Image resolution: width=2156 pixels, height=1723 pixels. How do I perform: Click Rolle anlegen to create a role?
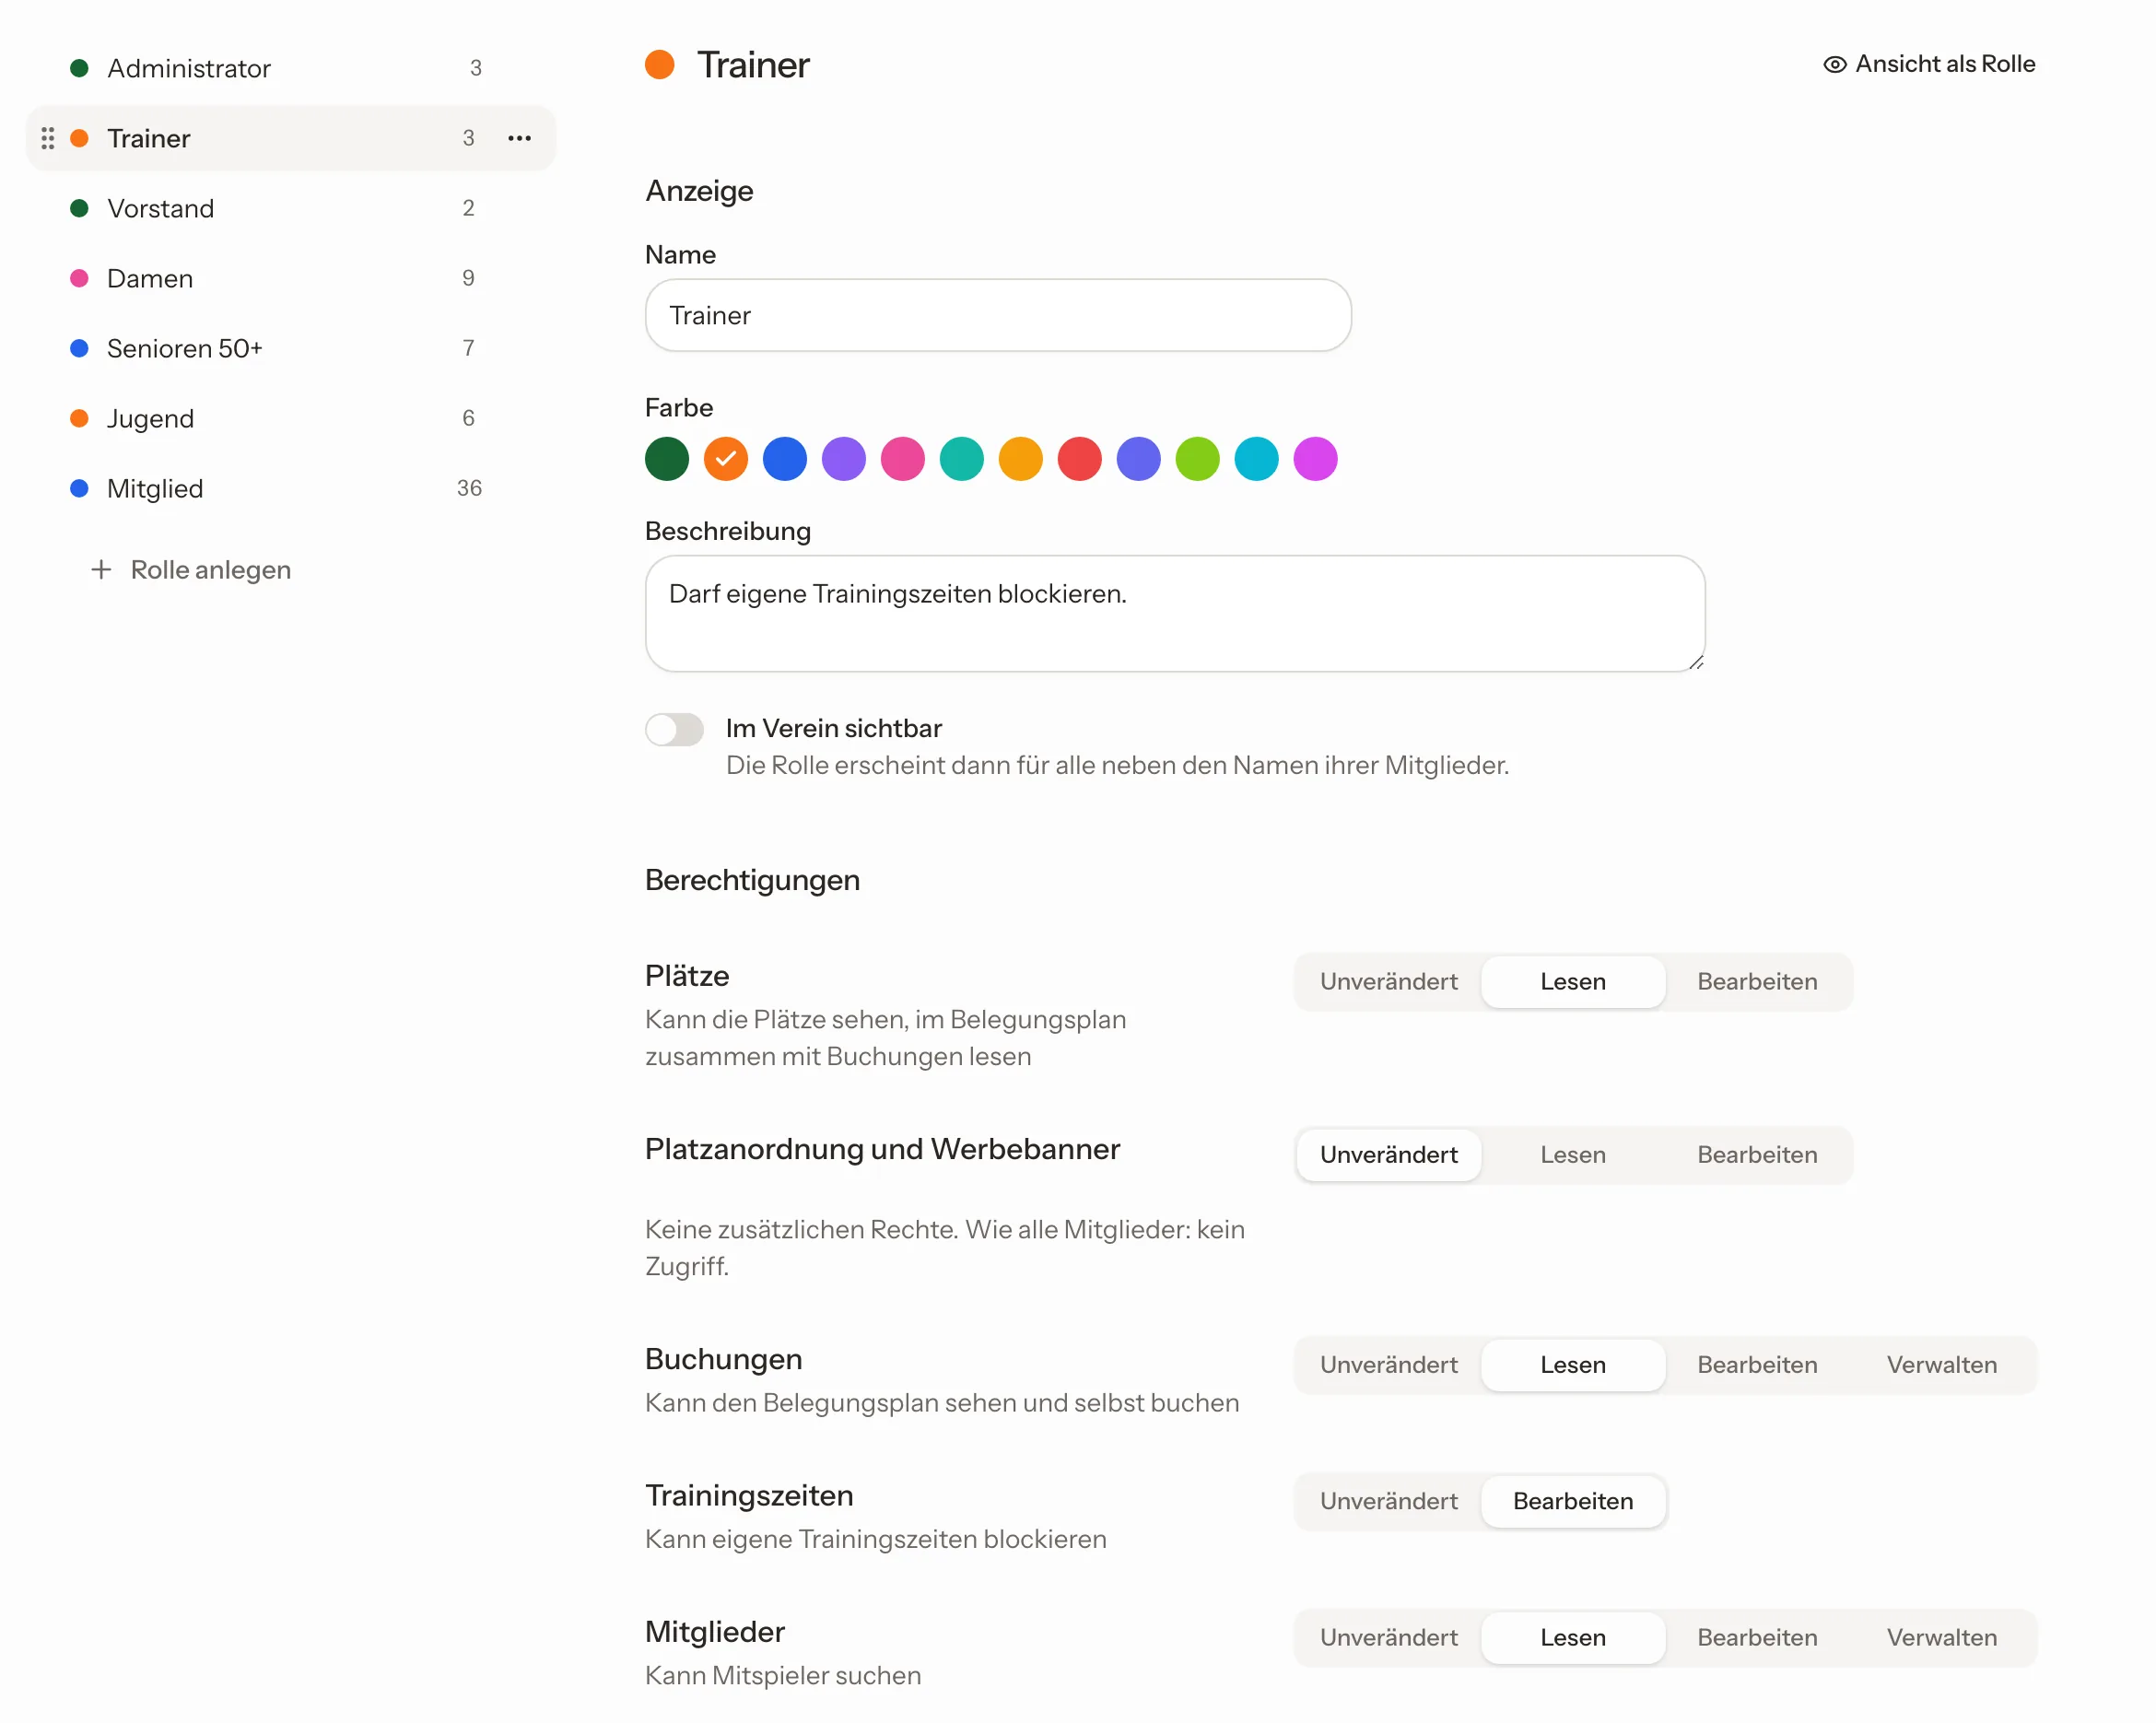(x=190, y=569)
